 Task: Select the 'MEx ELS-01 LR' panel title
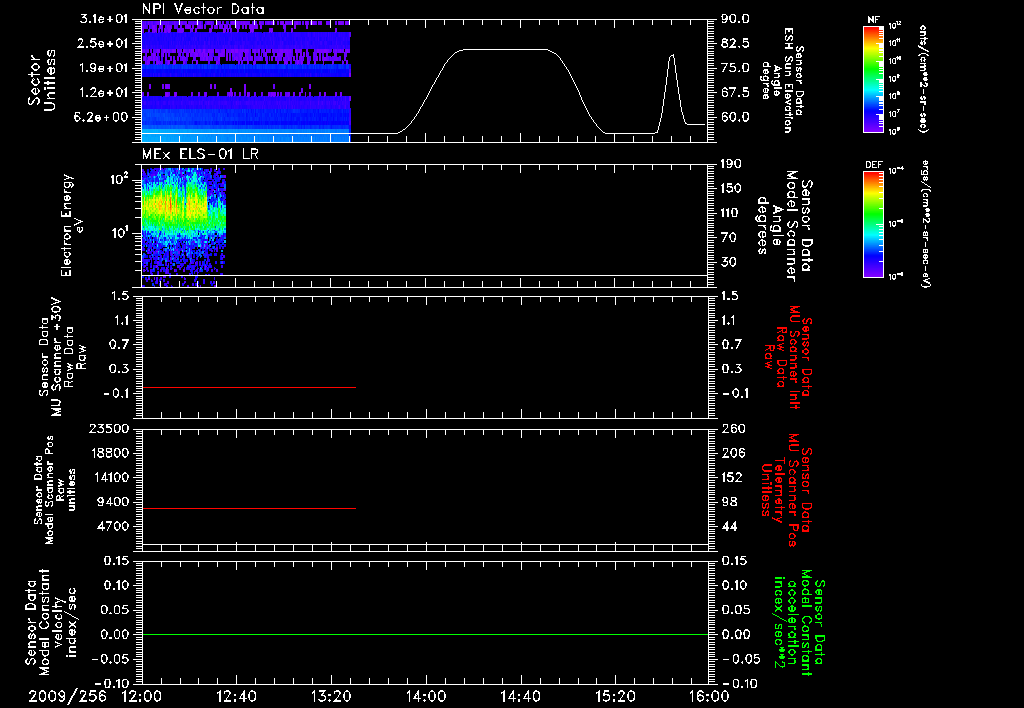[x=200, y=154]
